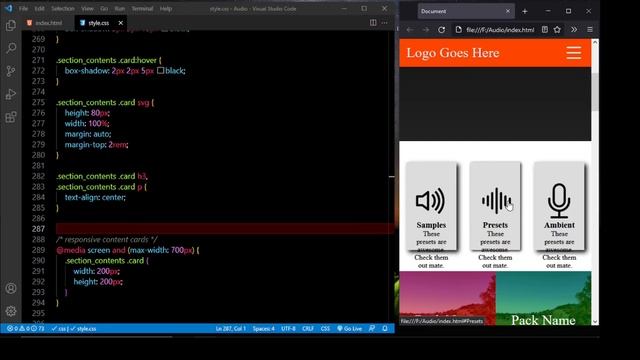The height and width of the screenshot is (360, 640).
Task: Open editor More Actions ellipsis
Action: [x=384, y=23]
